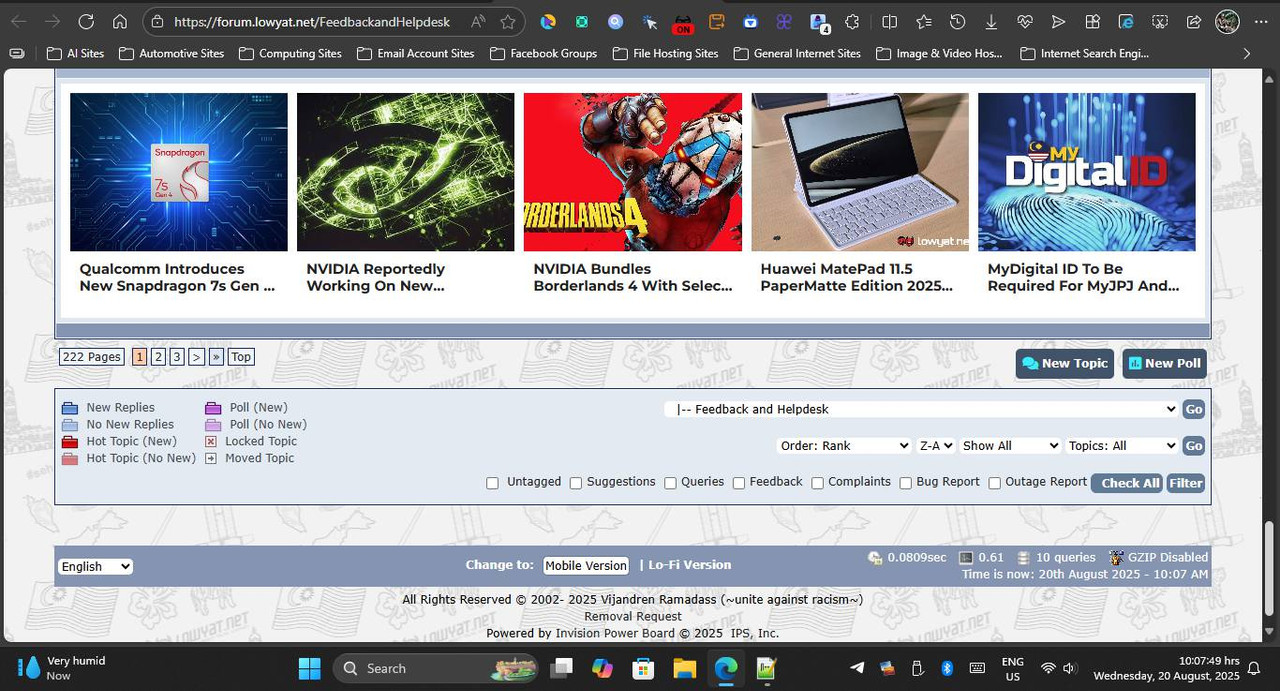Tick the Complaints checkbox
The width and height of the screenshot is (1280, 691).
(817, 483)
